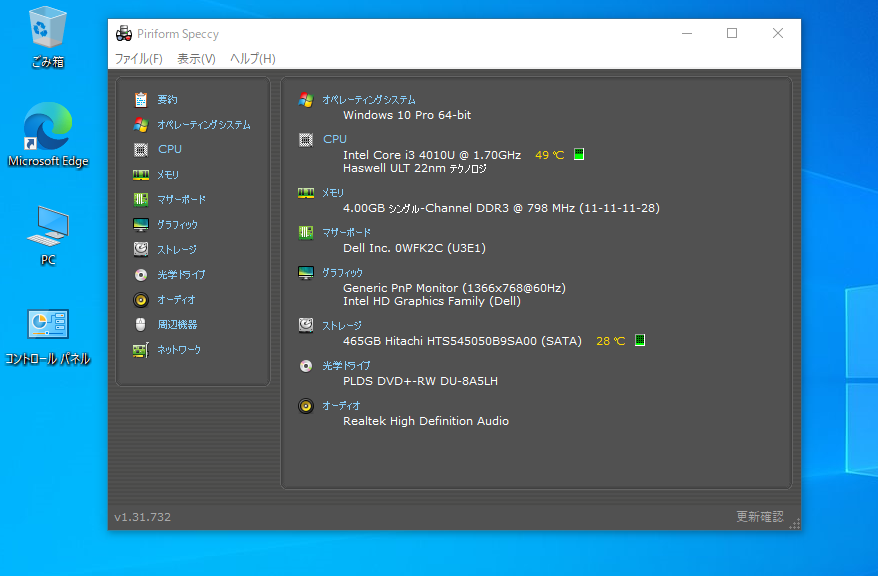
Task: Click the green storage temperature indicator icon
Action: [640, 340]
